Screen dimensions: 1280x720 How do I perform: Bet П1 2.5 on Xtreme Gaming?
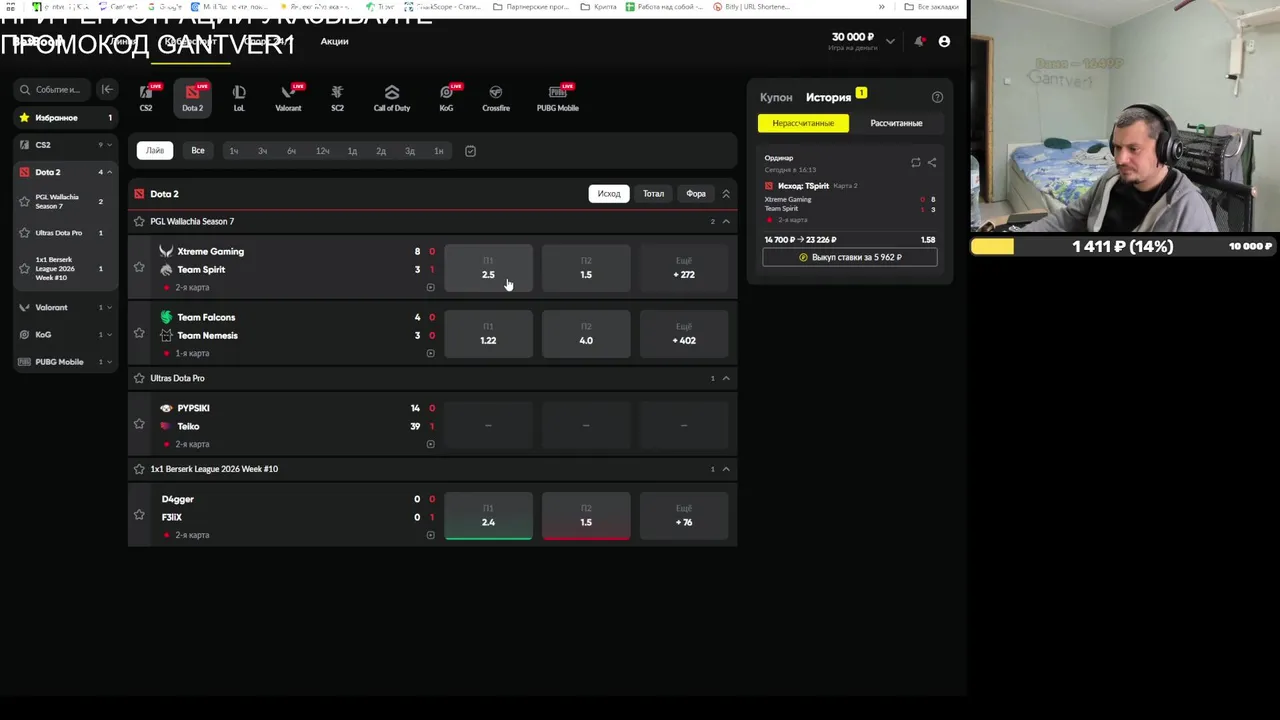pos(488,268)
